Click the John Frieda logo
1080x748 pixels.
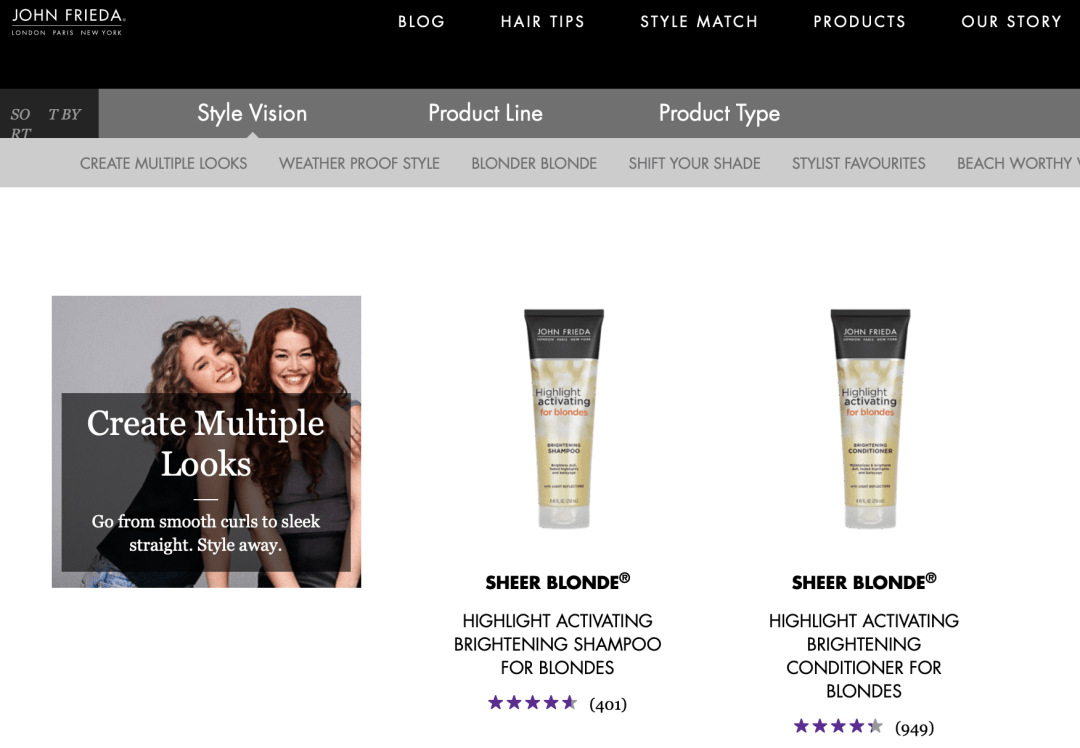coord(68,21)
